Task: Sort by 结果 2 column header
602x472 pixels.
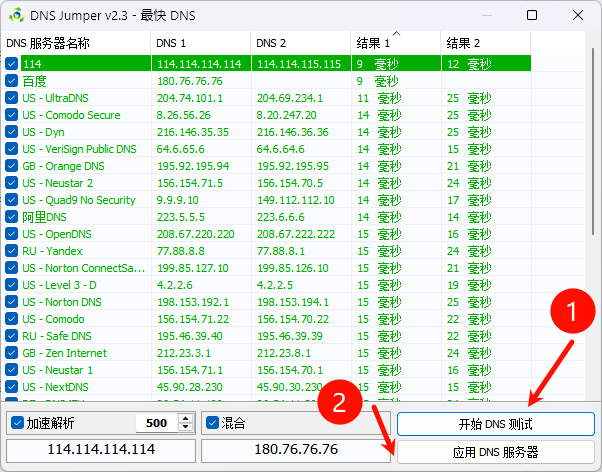Action: click(486, 43)
